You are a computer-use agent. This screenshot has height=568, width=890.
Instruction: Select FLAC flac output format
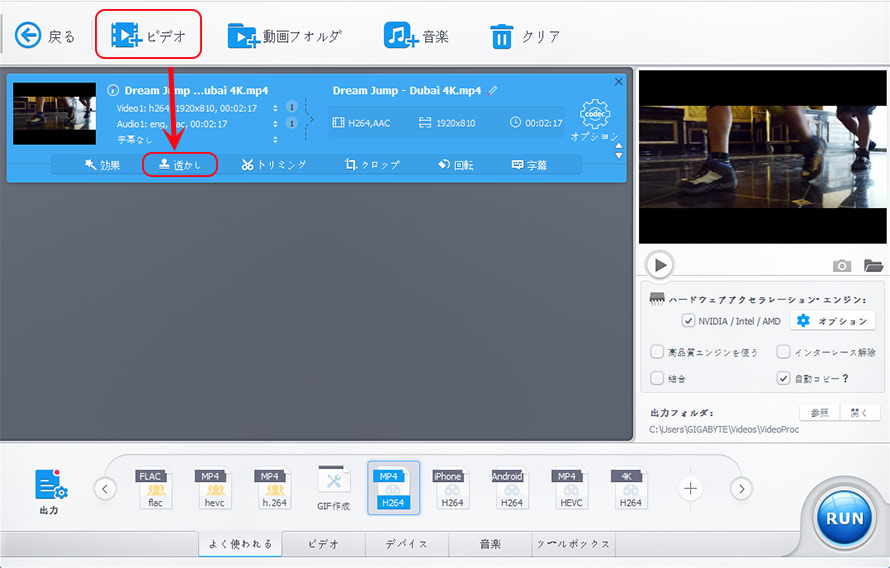click(x=156, y=489)
